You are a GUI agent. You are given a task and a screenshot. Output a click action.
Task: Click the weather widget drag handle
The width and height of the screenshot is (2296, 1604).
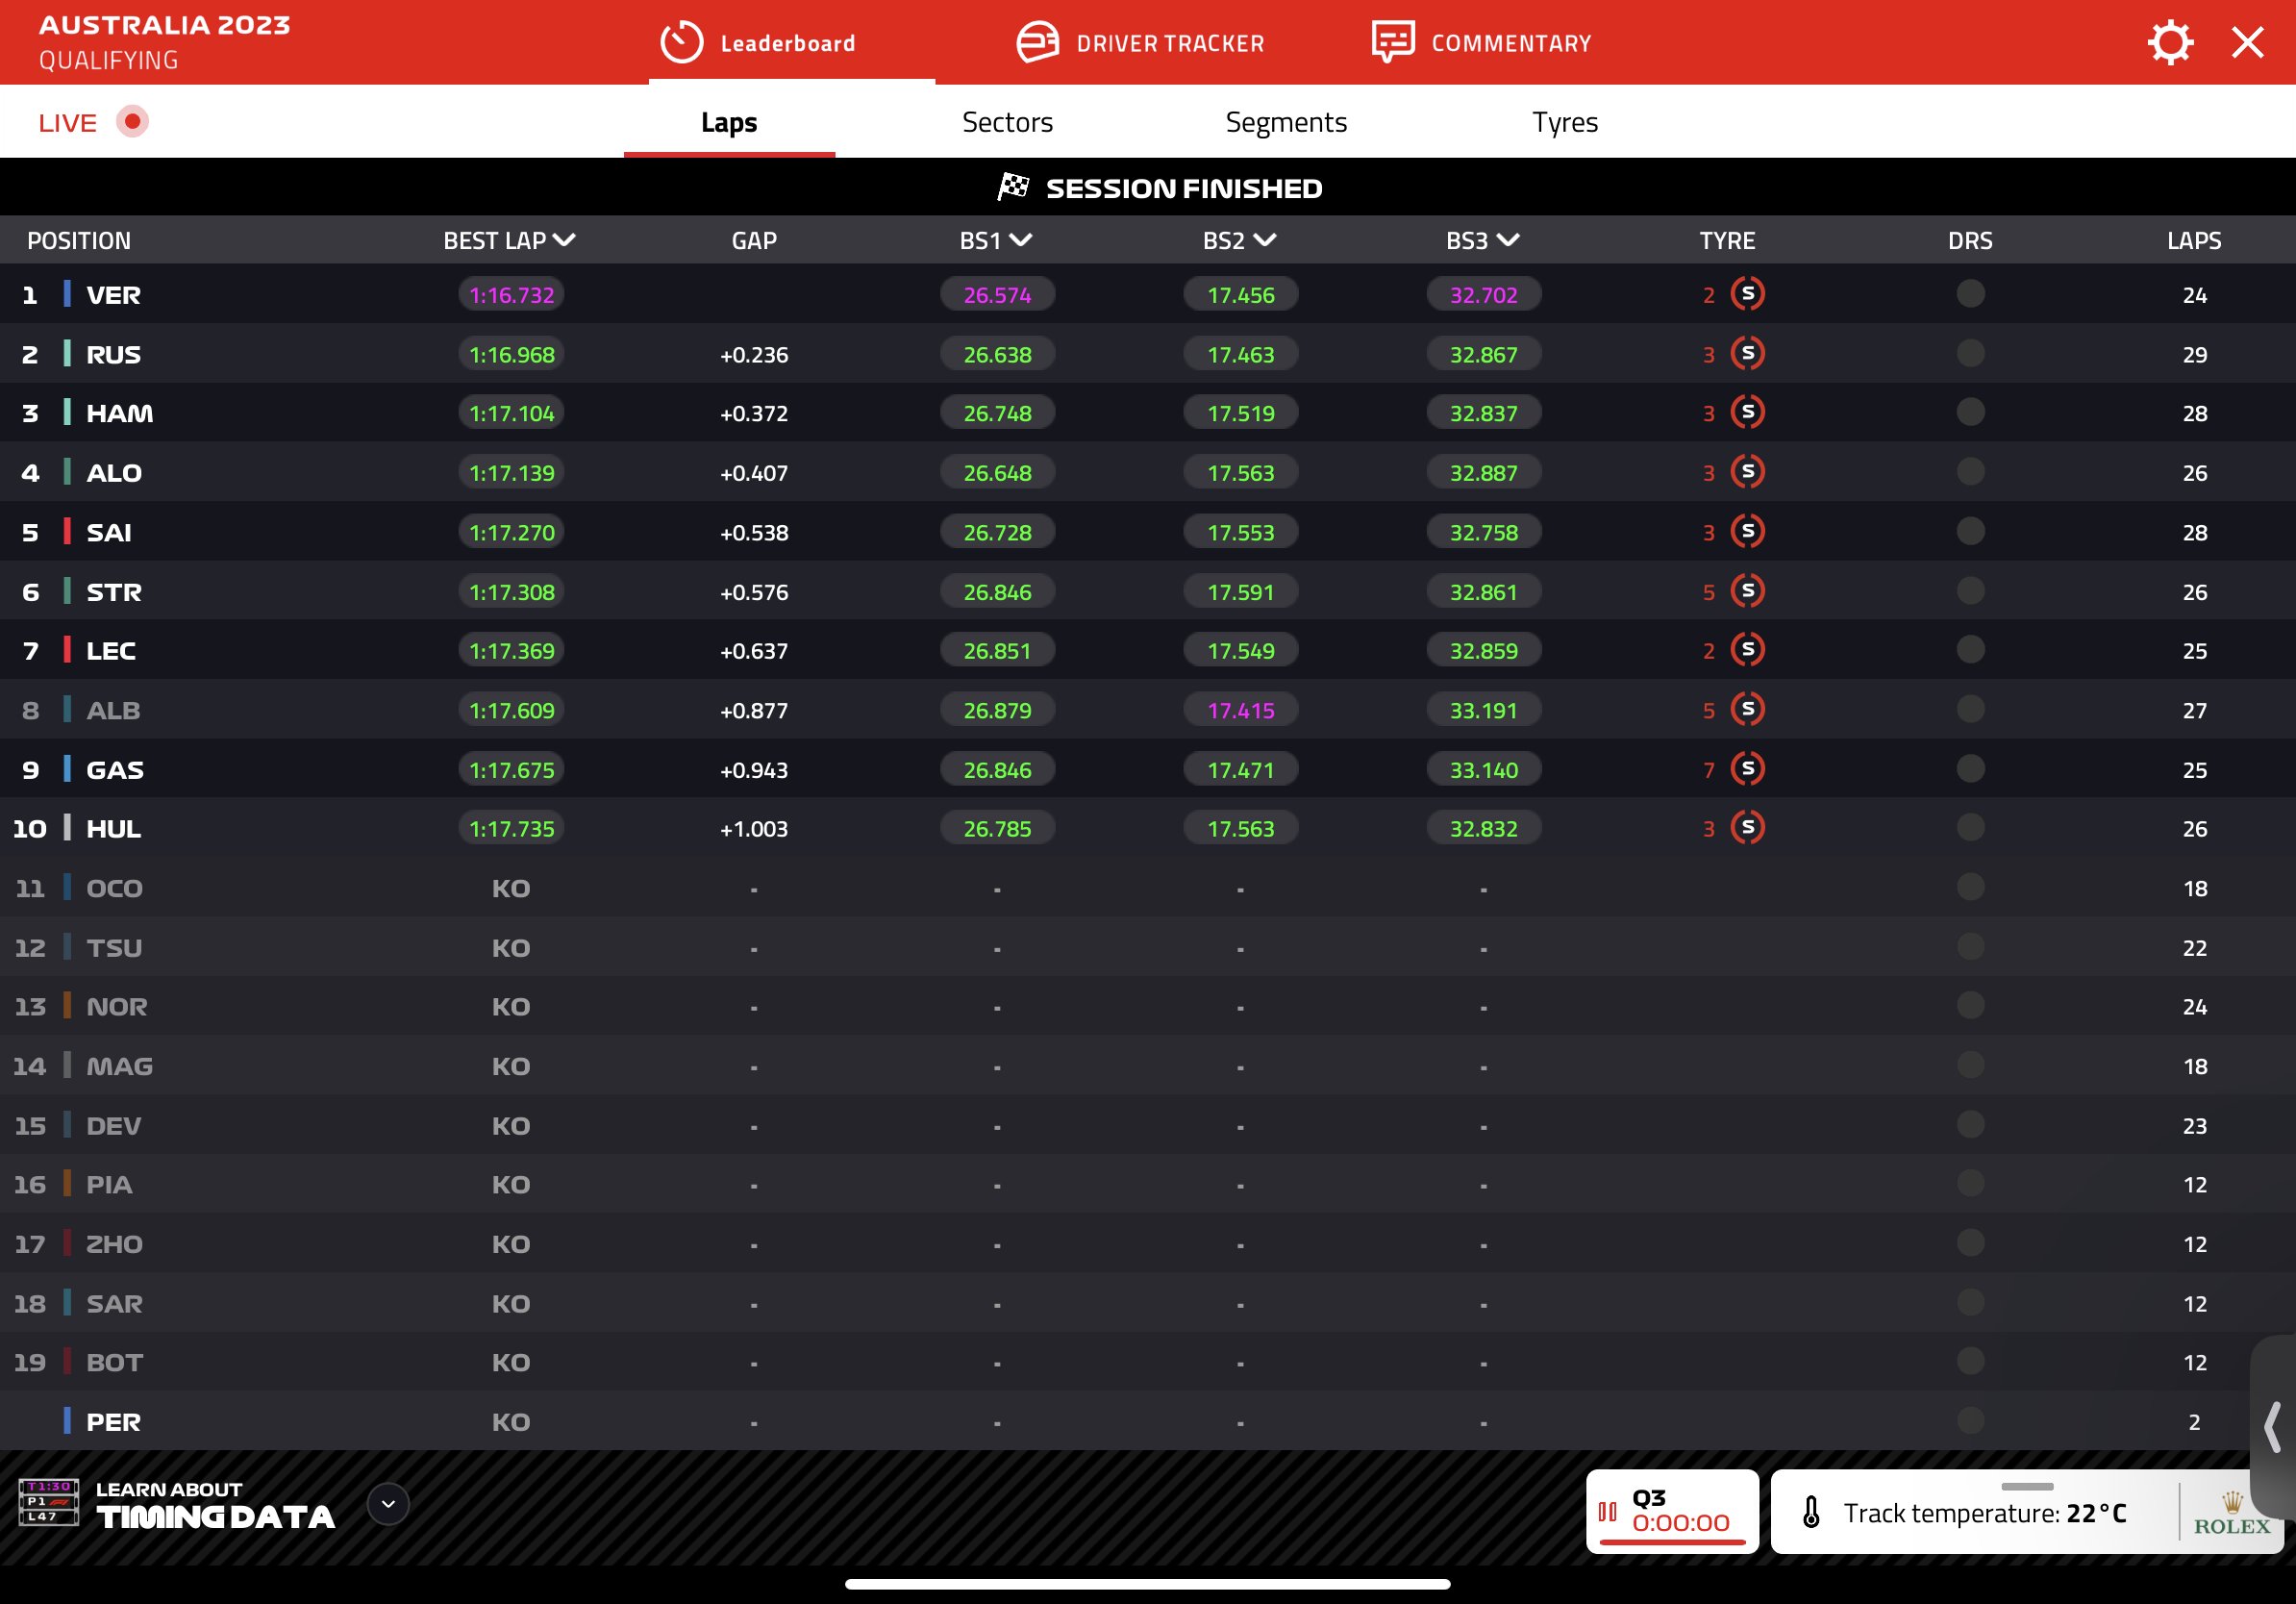tap(2027, 1486)
